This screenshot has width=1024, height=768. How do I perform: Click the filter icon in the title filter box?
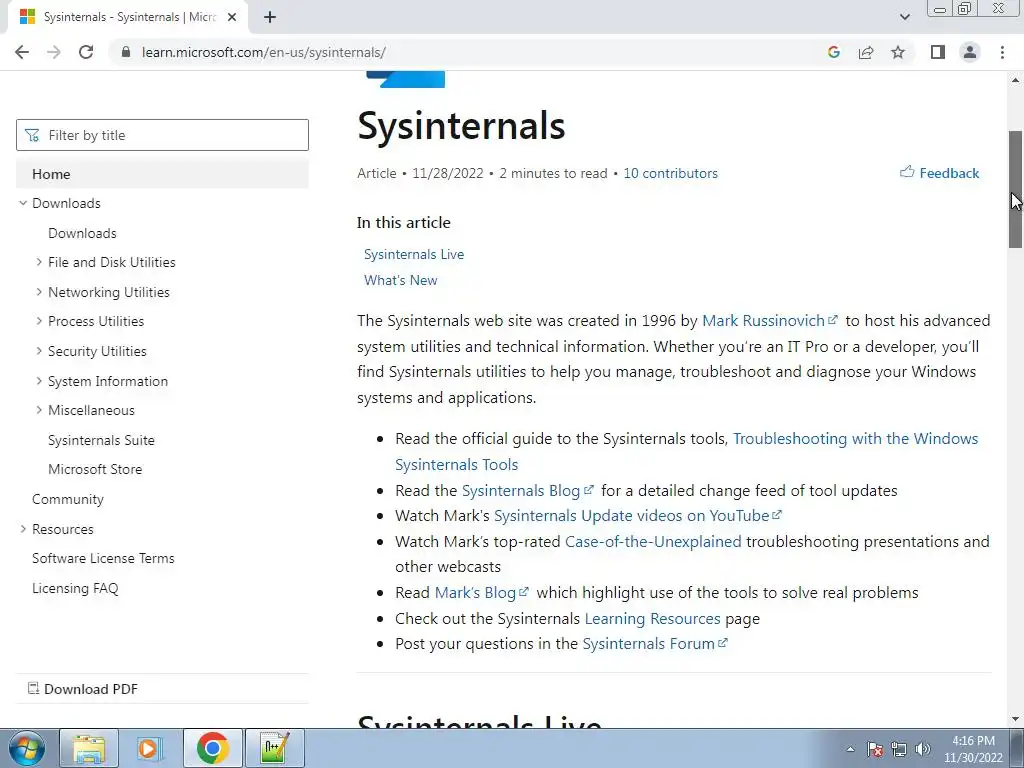click(32, 135)
